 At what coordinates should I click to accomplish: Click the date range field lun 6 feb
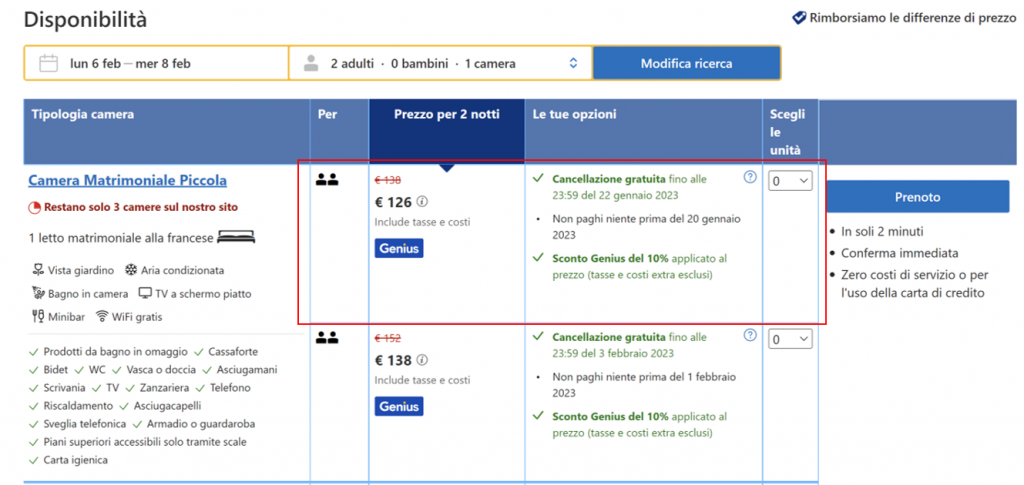tap(130, 63)
